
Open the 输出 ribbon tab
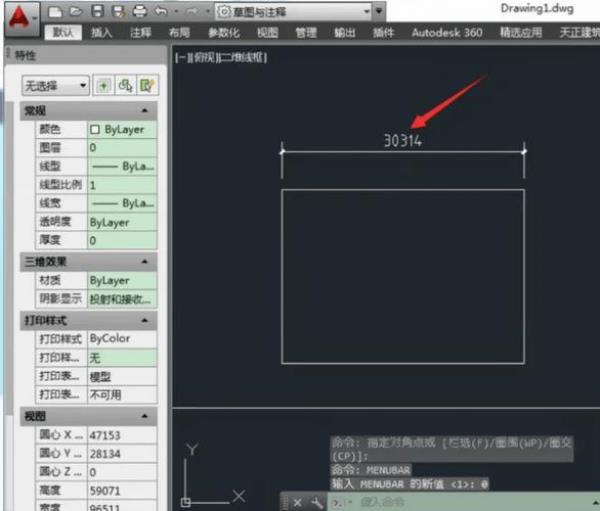345,33
